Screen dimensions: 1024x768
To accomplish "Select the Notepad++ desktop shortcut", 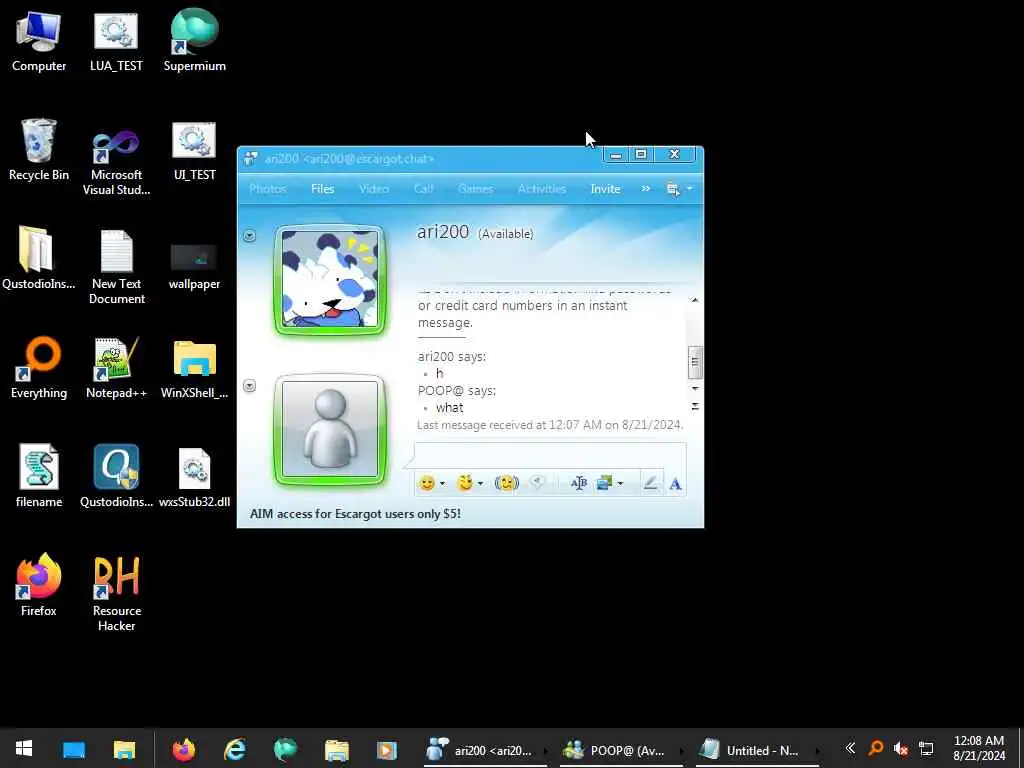I will click(x=116, y=368).
